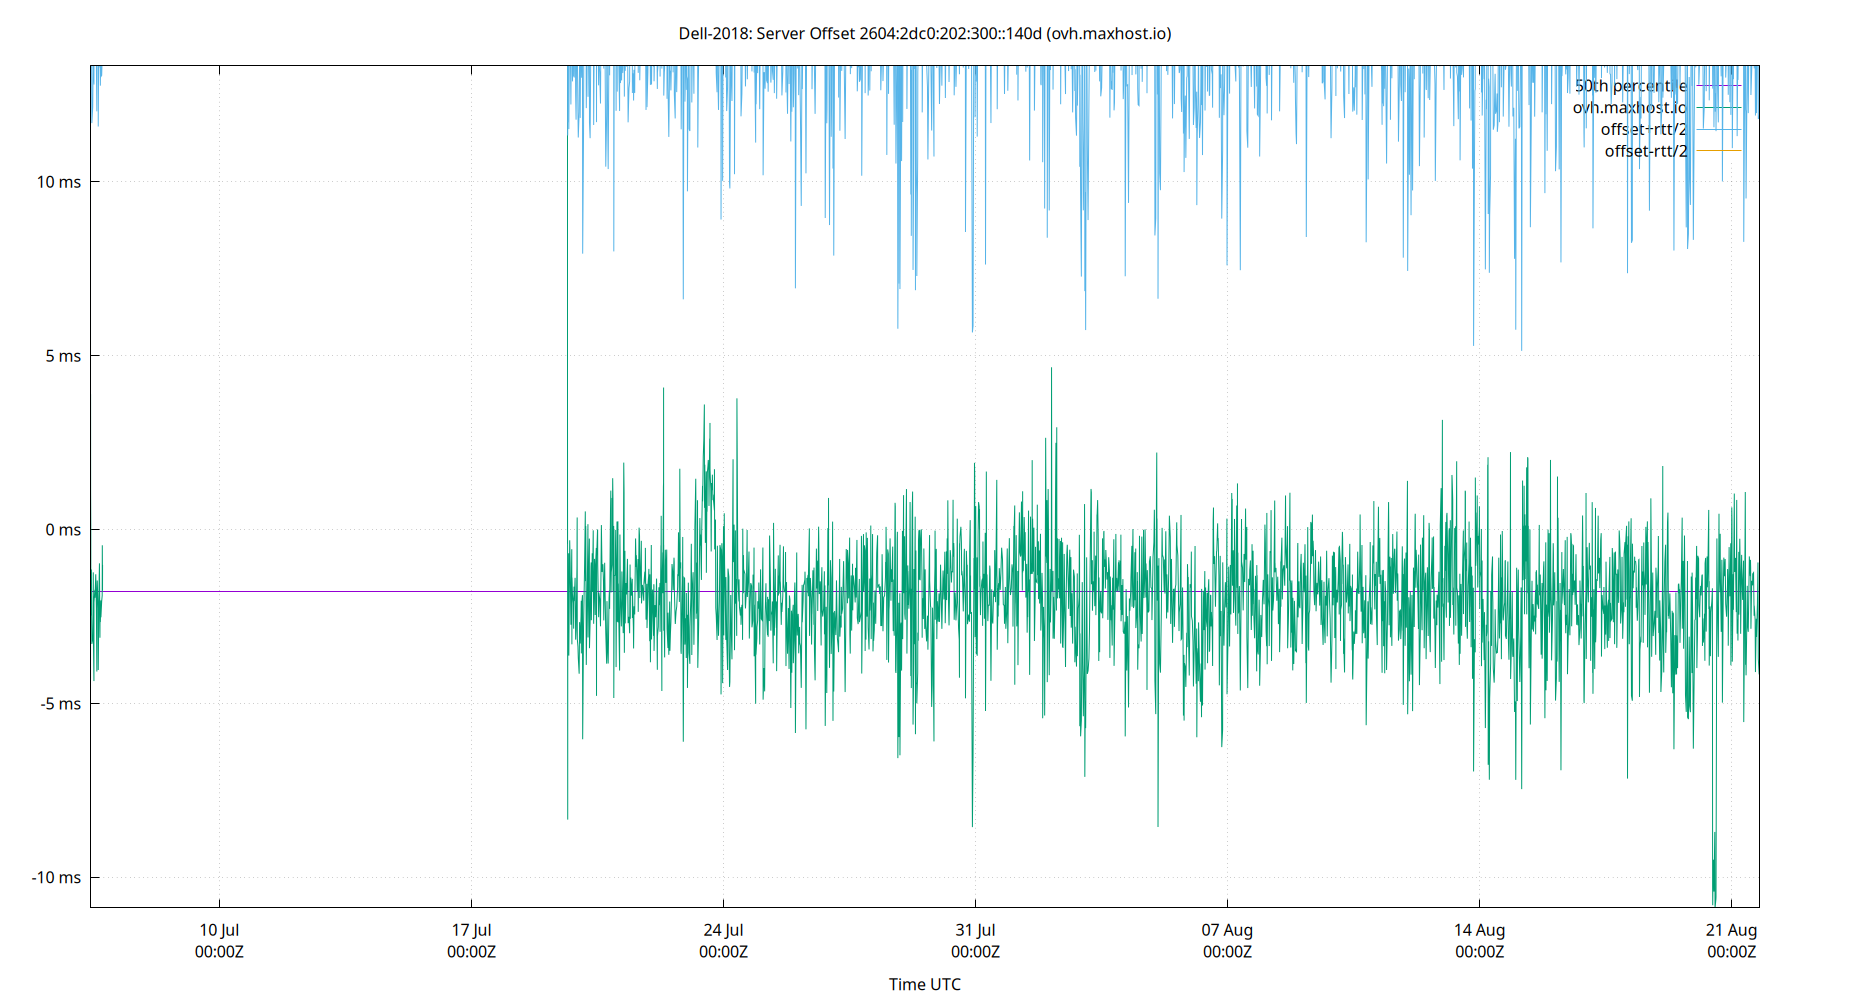Toggle the offset+rtt/2 legend entry
Screen dimensions: 1850x1000
[x=1642, y=129]
